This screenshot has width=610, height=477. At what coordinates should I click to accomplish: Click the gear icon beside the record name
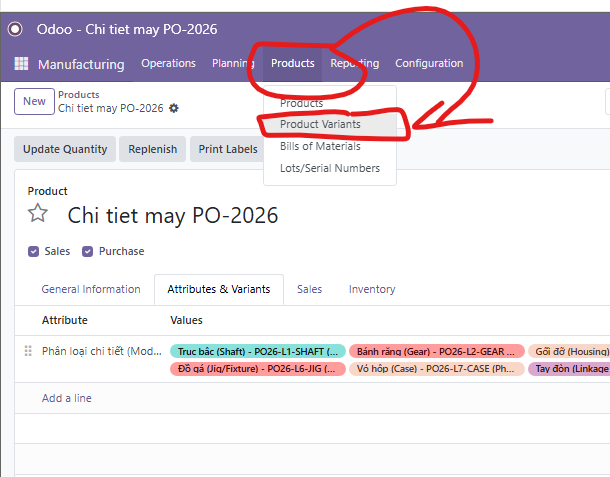(x=174, y=108)
